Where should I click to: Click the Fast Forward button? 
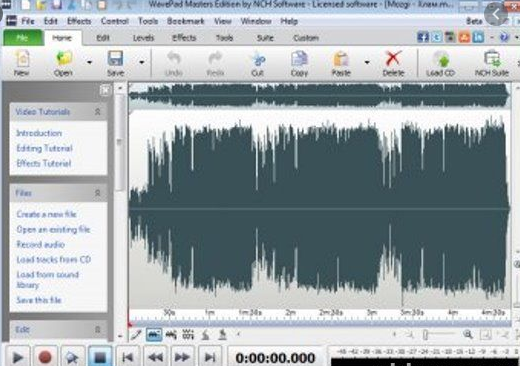point(182,357)
